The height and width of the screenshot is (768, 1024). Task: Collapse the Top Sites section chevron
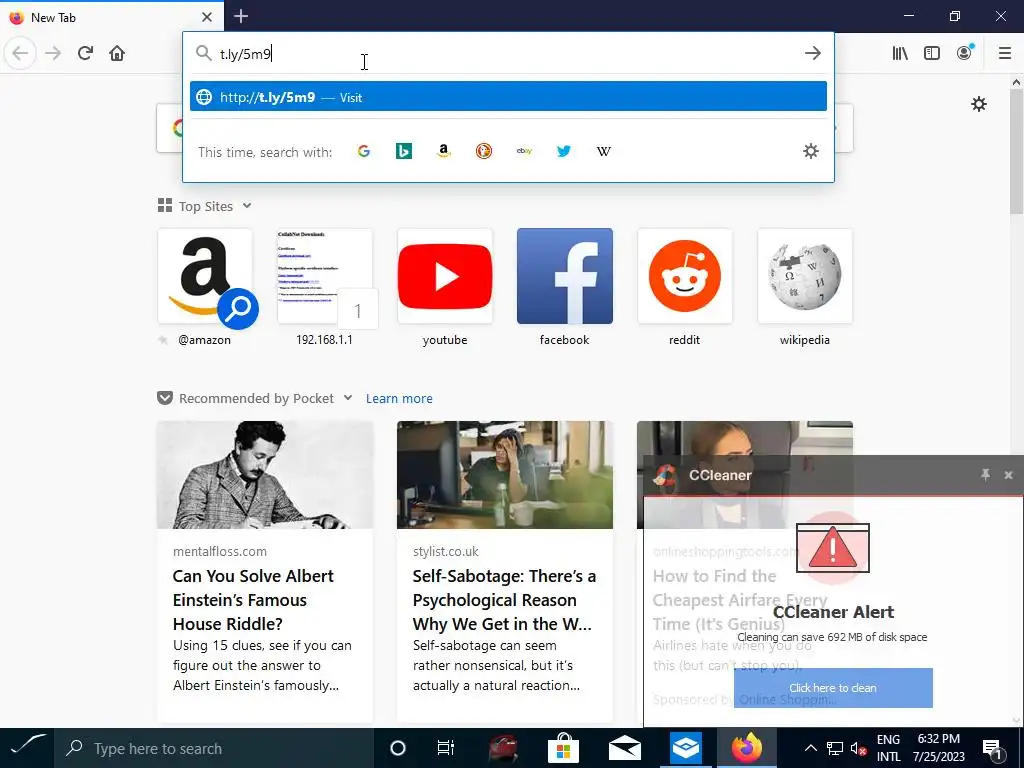pos(247,206)
